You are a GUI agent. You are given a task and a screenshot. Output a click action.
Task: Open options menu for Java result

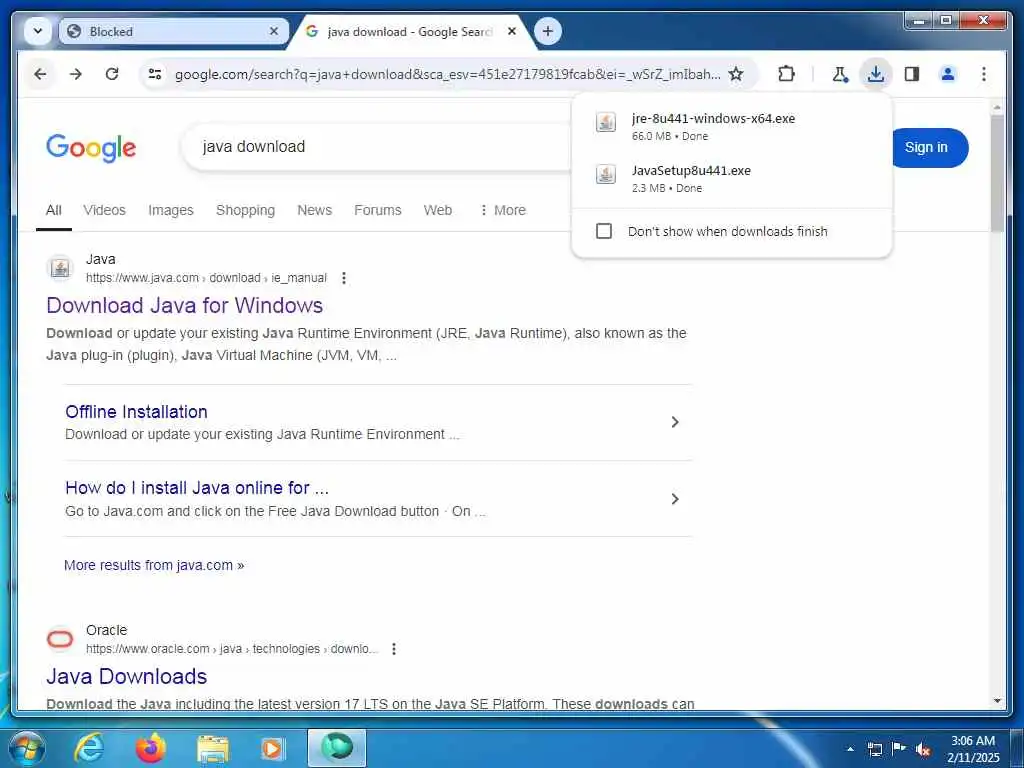[344, 278]
